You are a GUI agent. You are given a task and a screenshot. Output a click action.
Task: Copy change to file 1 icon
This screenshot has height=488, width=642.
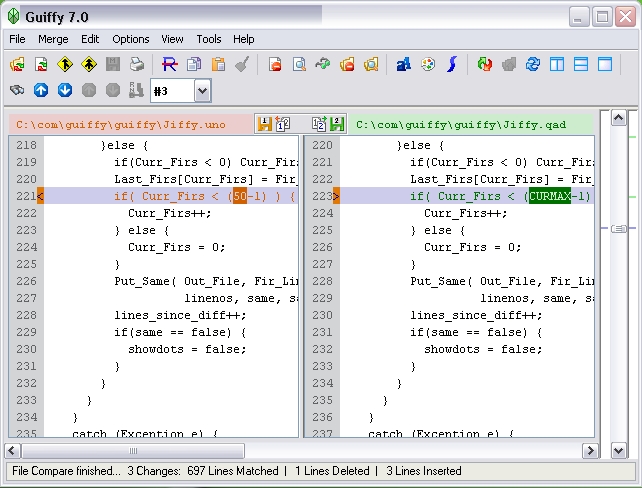(283, 124)
